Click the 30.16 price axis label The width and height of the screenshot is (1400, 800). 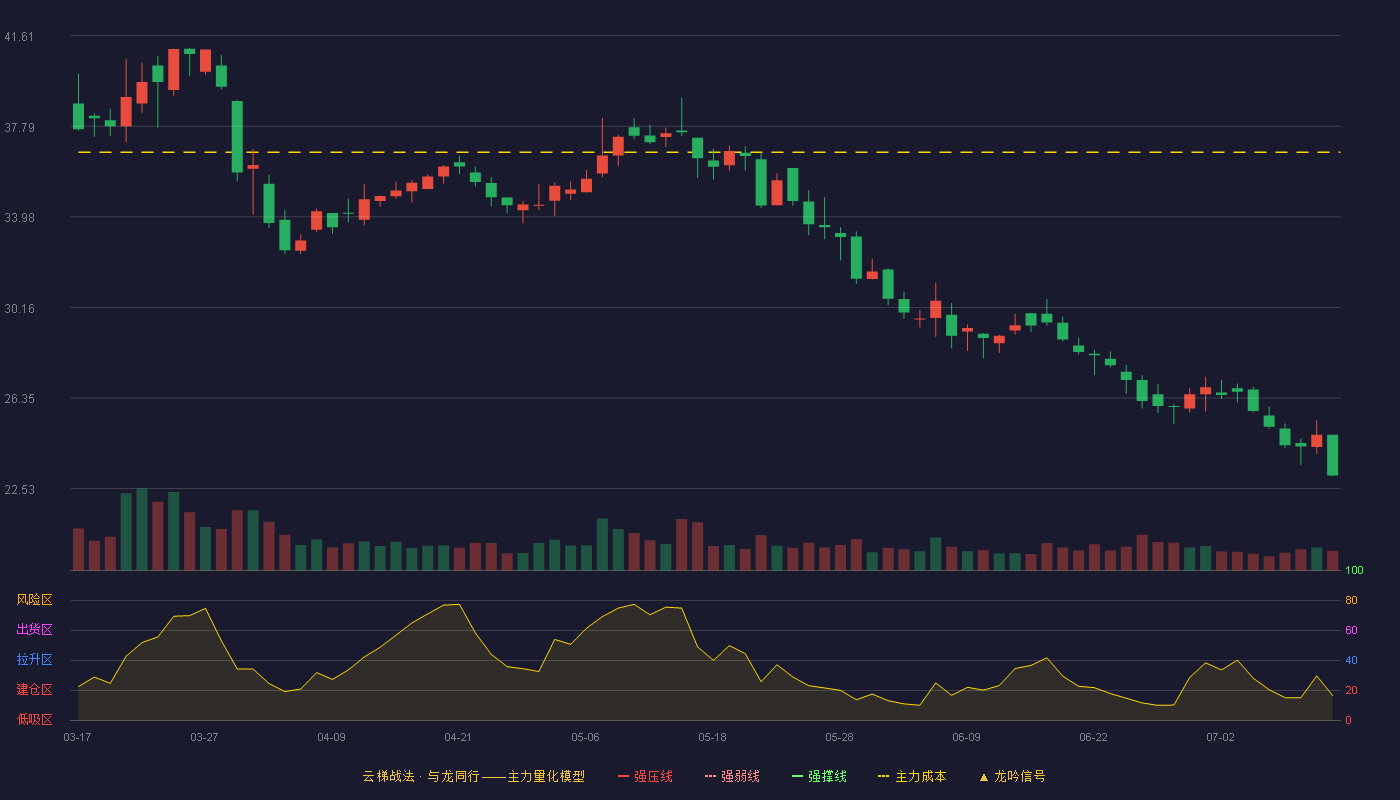click(19, 309)
